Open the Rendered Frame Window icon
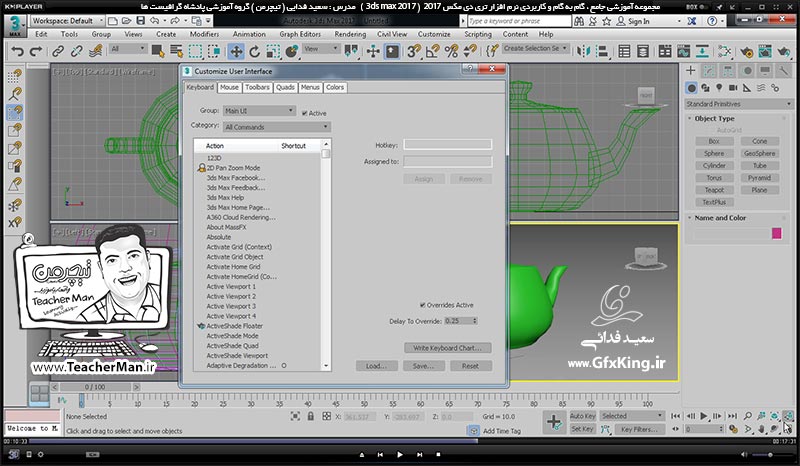This screenshot has width=800, height=466. click(765, 51)
